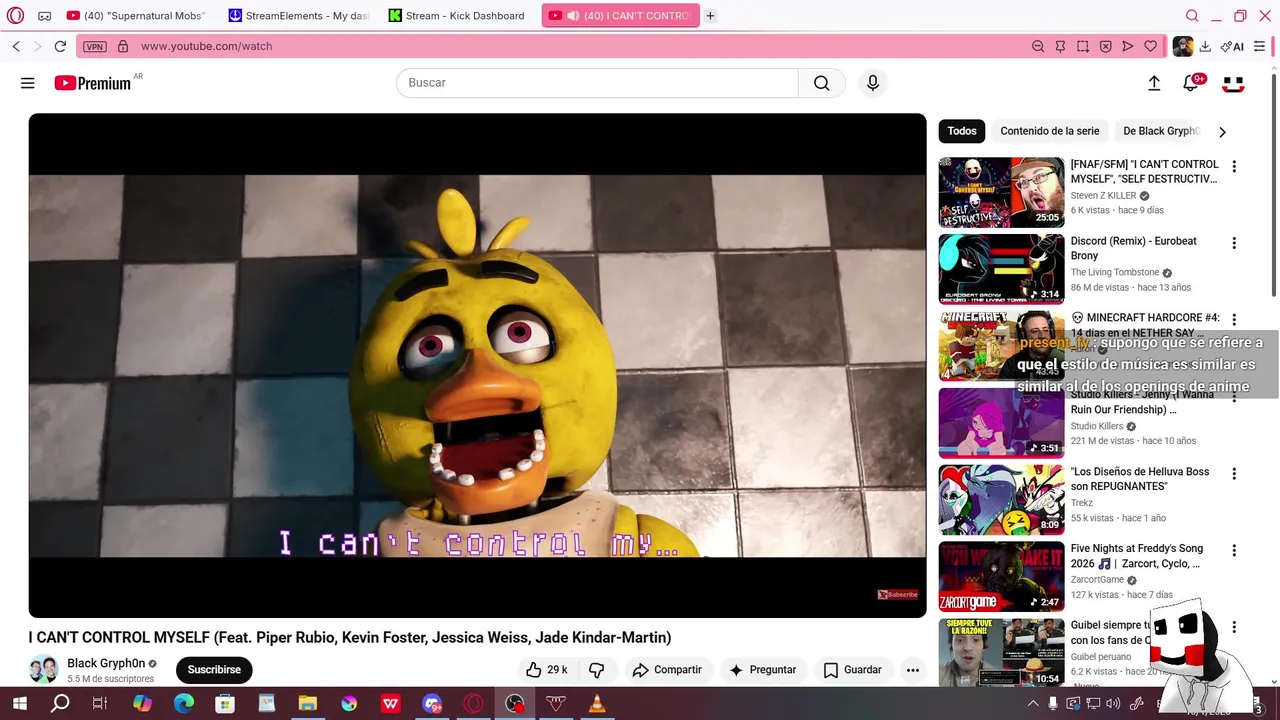Bookmark page with heart icon
Screen dimensions: 1280x720
coord(1150,46)
